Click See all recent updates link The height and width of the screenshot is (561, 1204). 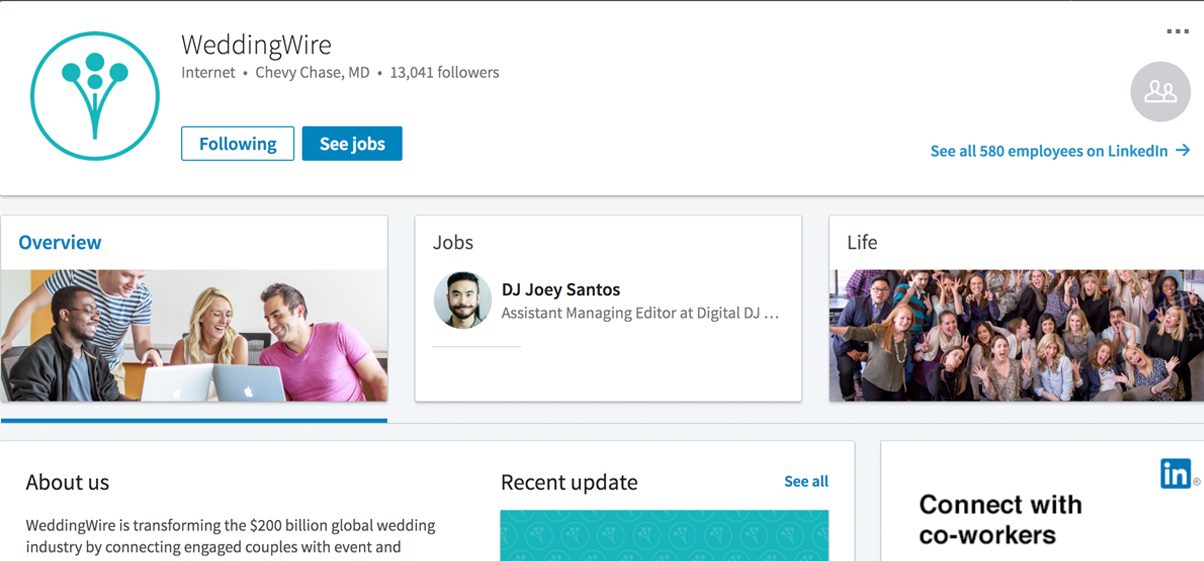[806, 482]
